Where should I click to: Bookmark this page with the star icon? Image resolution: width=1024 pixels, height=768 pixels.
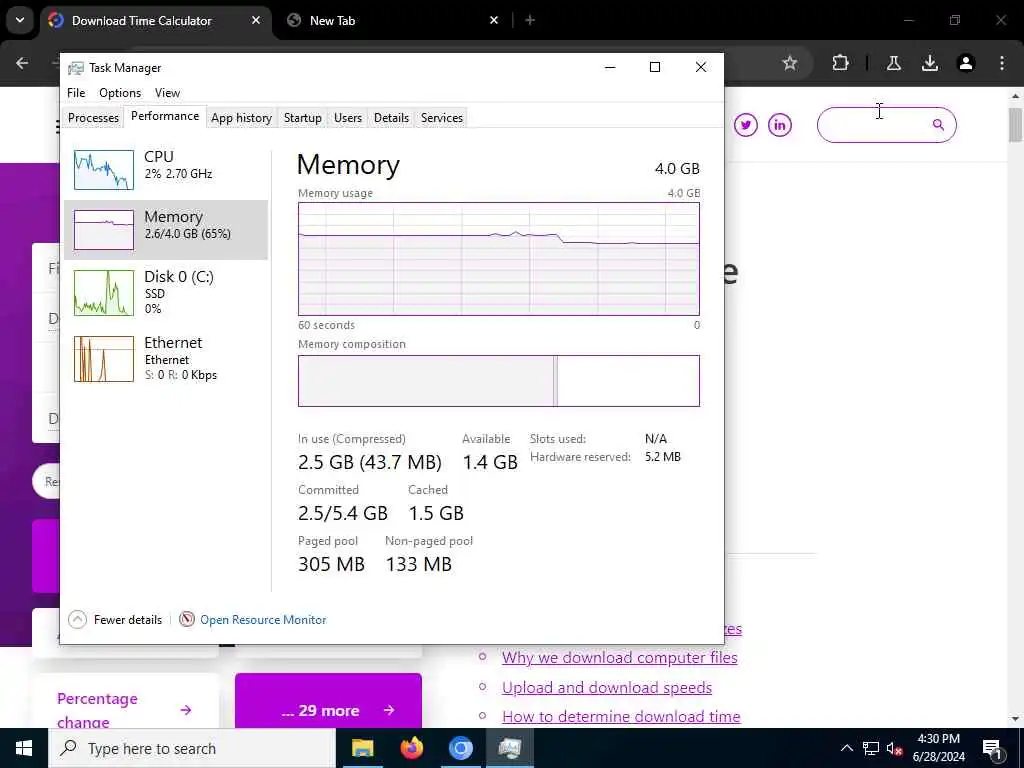point(790,63)
